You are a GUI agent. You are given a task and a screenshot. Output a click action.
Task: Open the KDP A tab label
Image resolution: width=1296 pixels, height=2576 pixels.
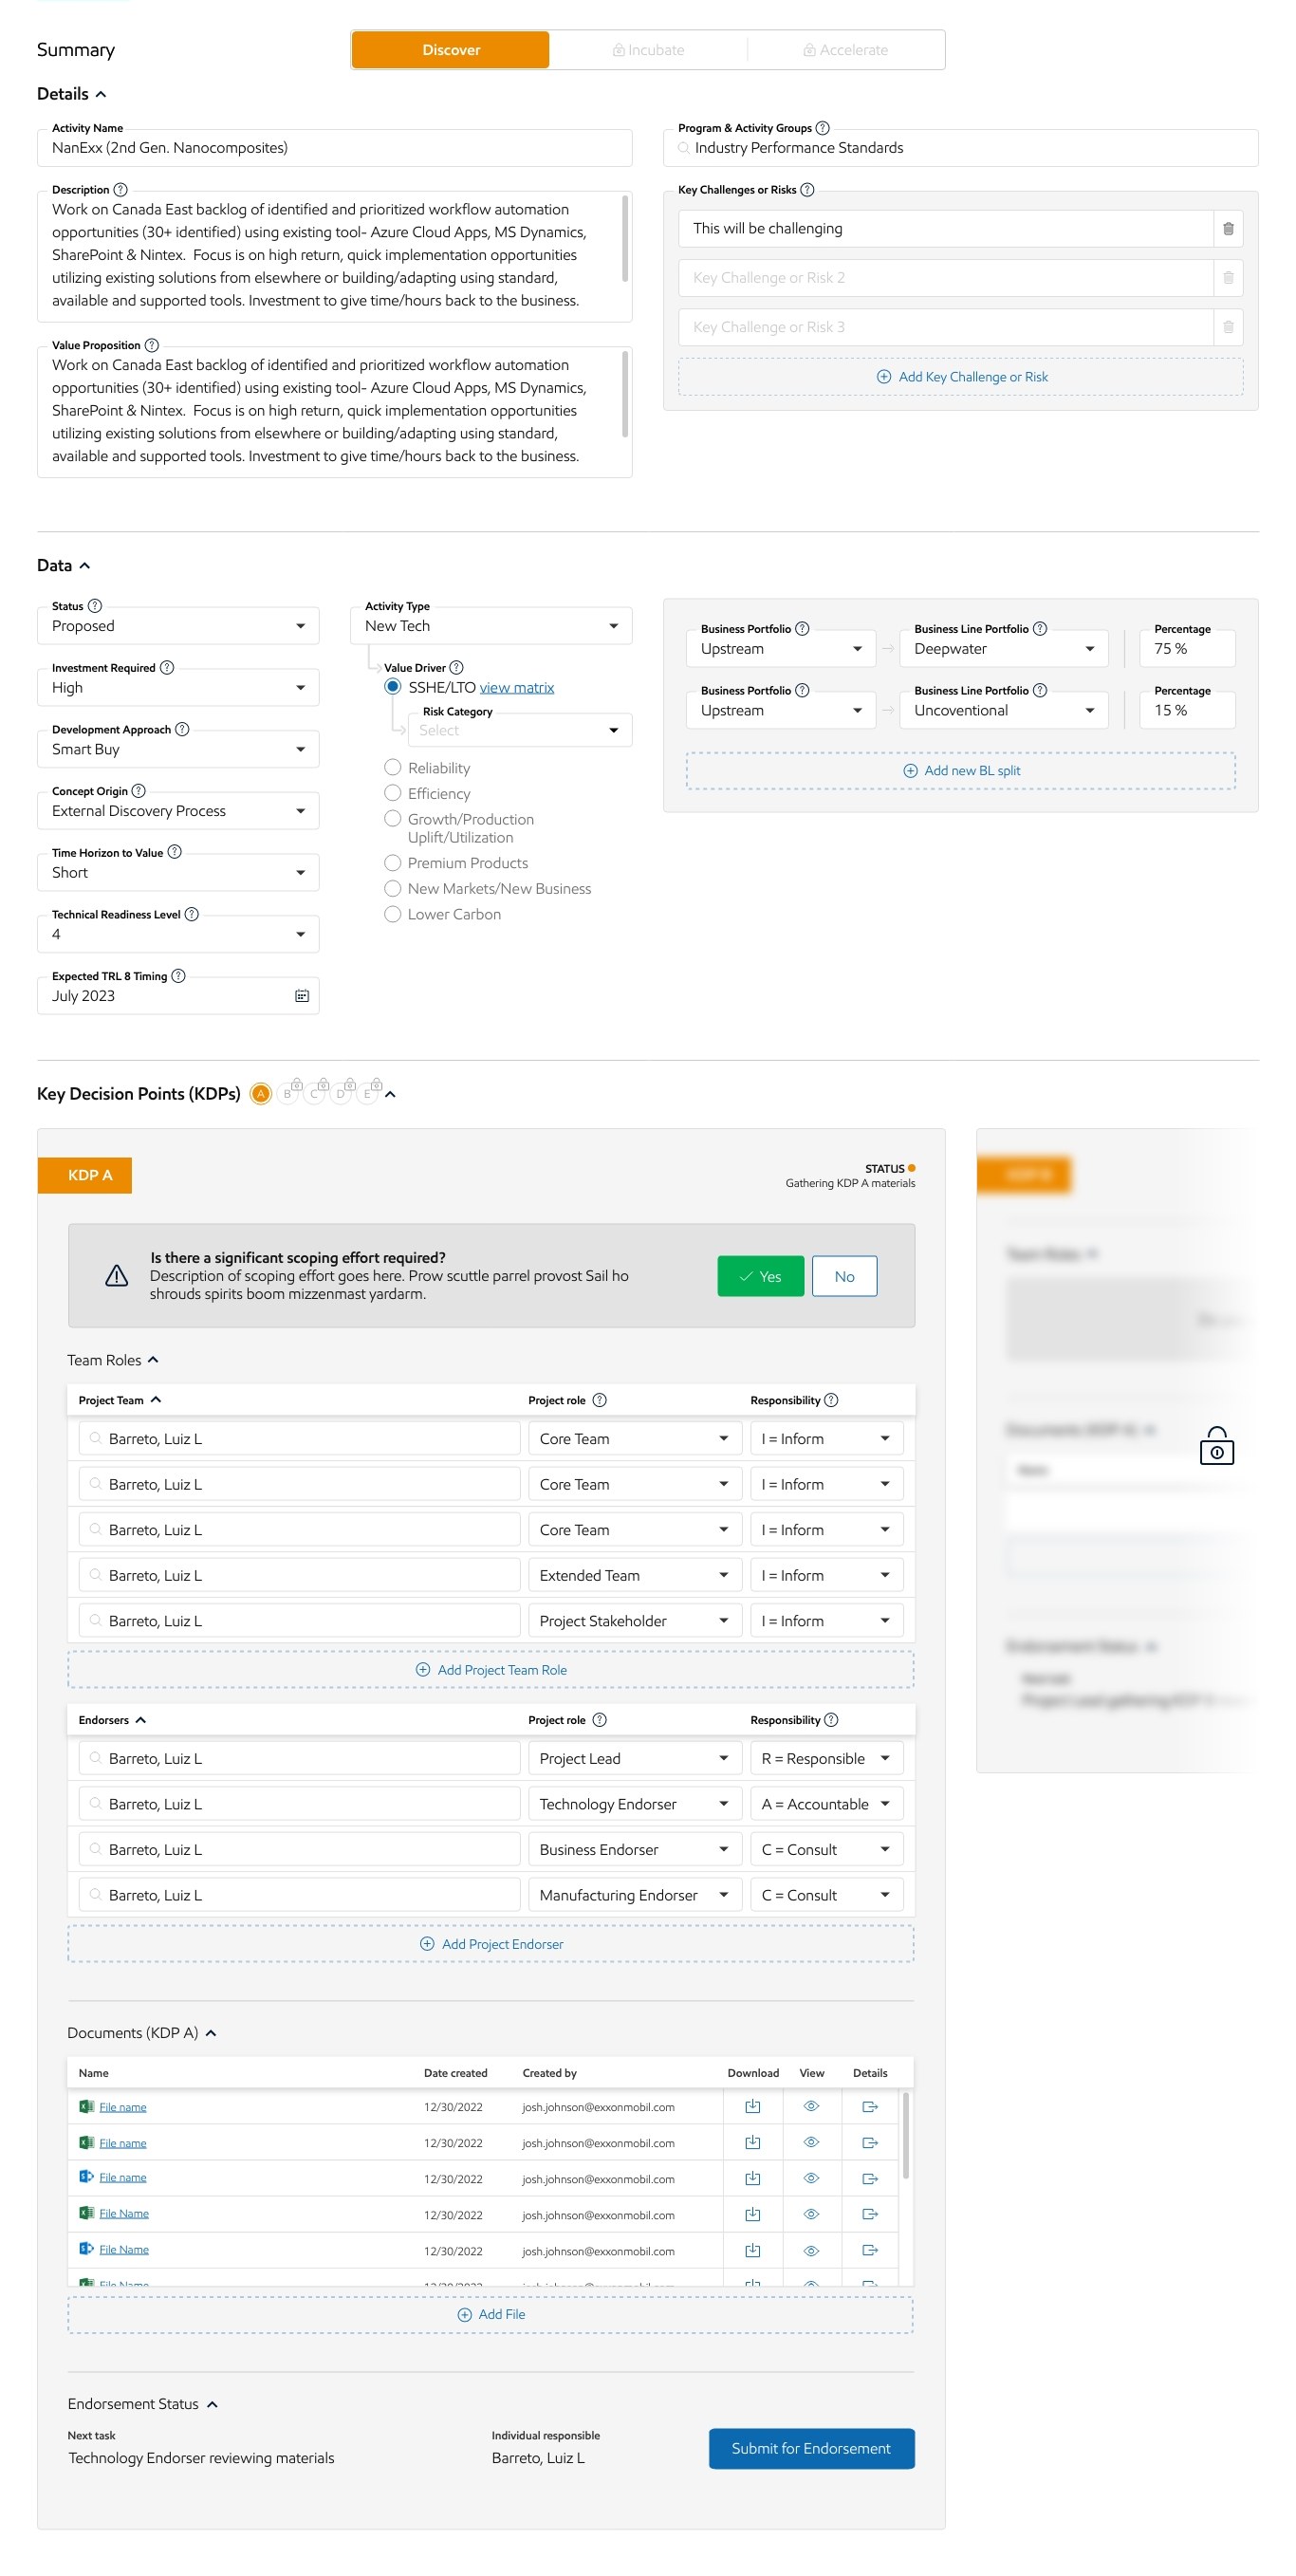[x=85, y=1176]
